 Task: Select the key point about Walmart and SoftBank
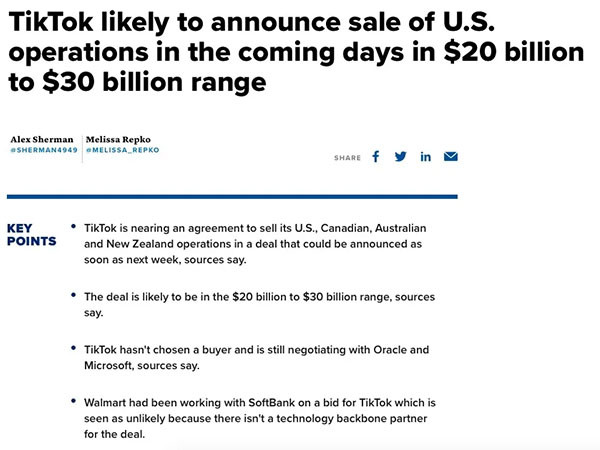(x=258, y=418)
